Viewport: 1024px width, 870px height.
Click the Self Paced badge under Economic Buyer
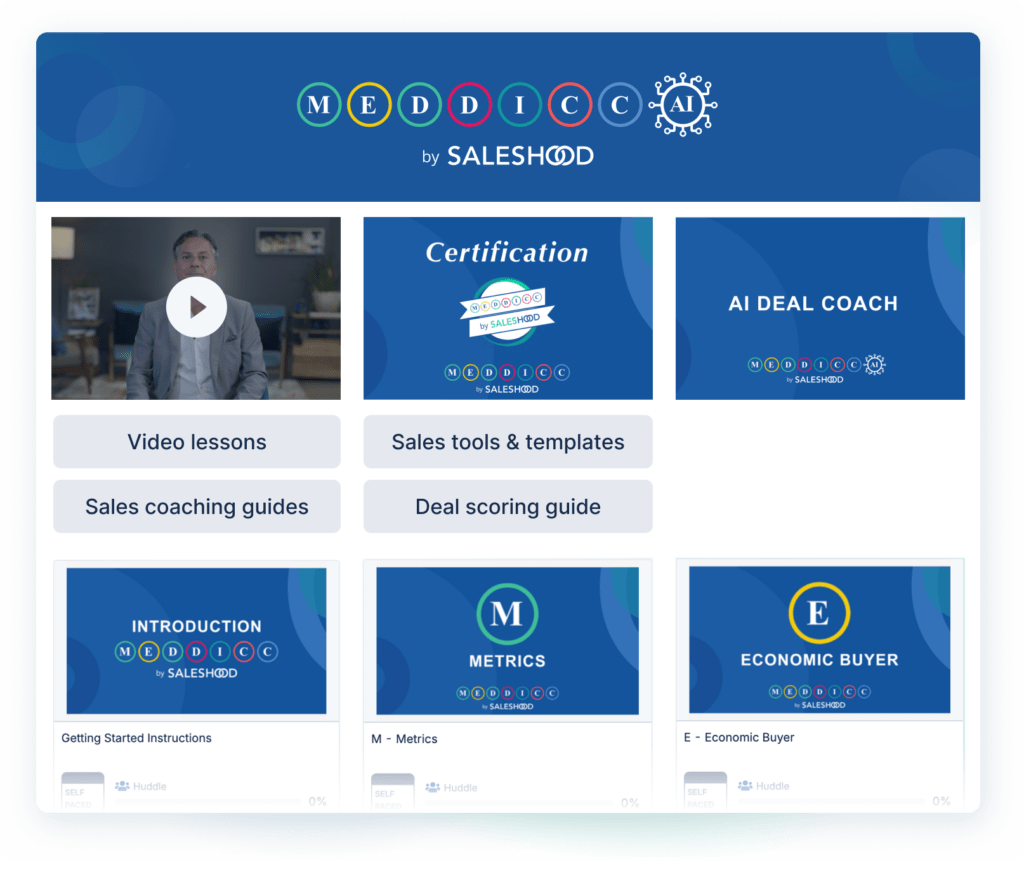tap(705, 791)
